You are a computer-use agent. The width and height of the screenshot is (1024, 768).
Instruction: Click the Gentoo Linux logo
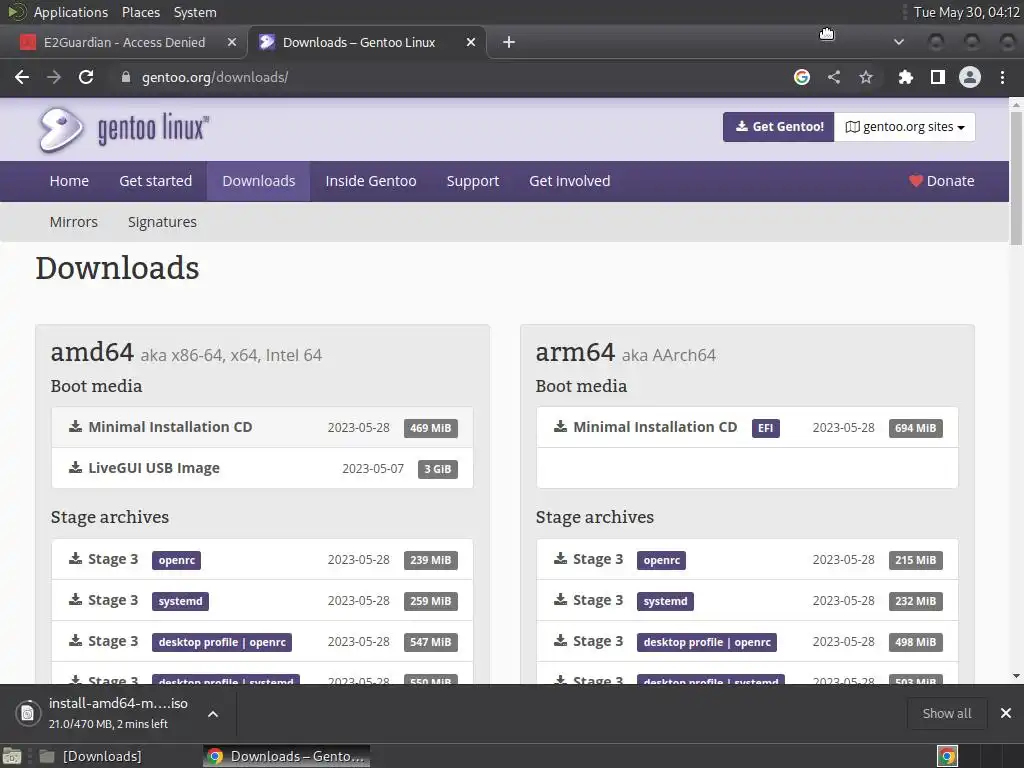coord(124,129)
